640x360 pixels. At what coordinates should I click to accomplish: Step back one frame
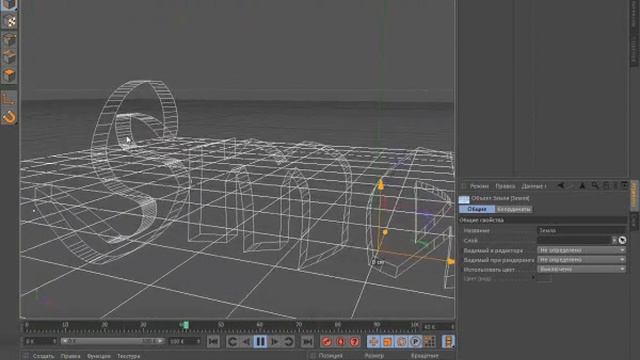246,341
